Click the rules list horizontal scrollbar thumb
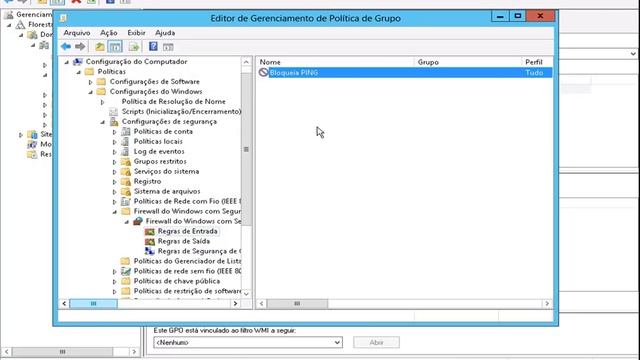The height and width of the screenshot is (360, 640). 297,304
